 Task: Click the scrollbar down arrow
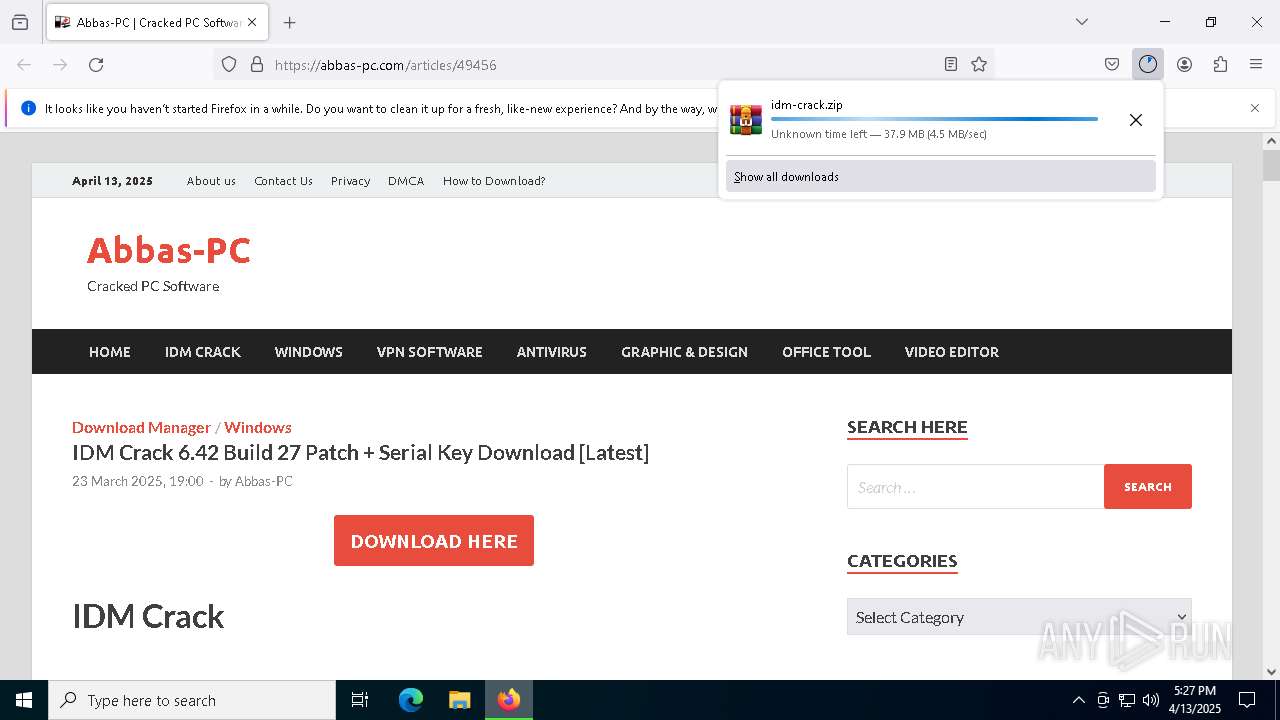1271,672
